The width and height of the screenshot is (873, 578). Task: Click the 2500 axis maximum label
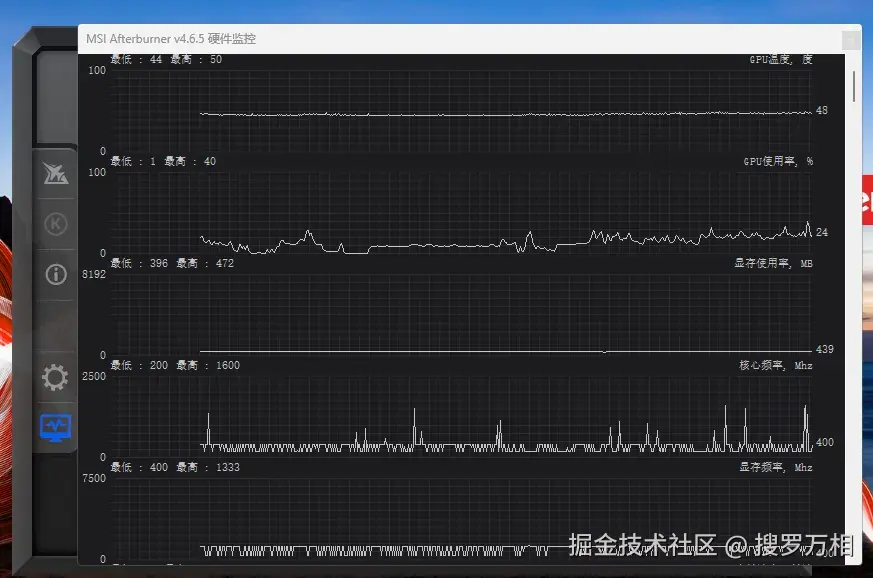[x=94, y=376]
